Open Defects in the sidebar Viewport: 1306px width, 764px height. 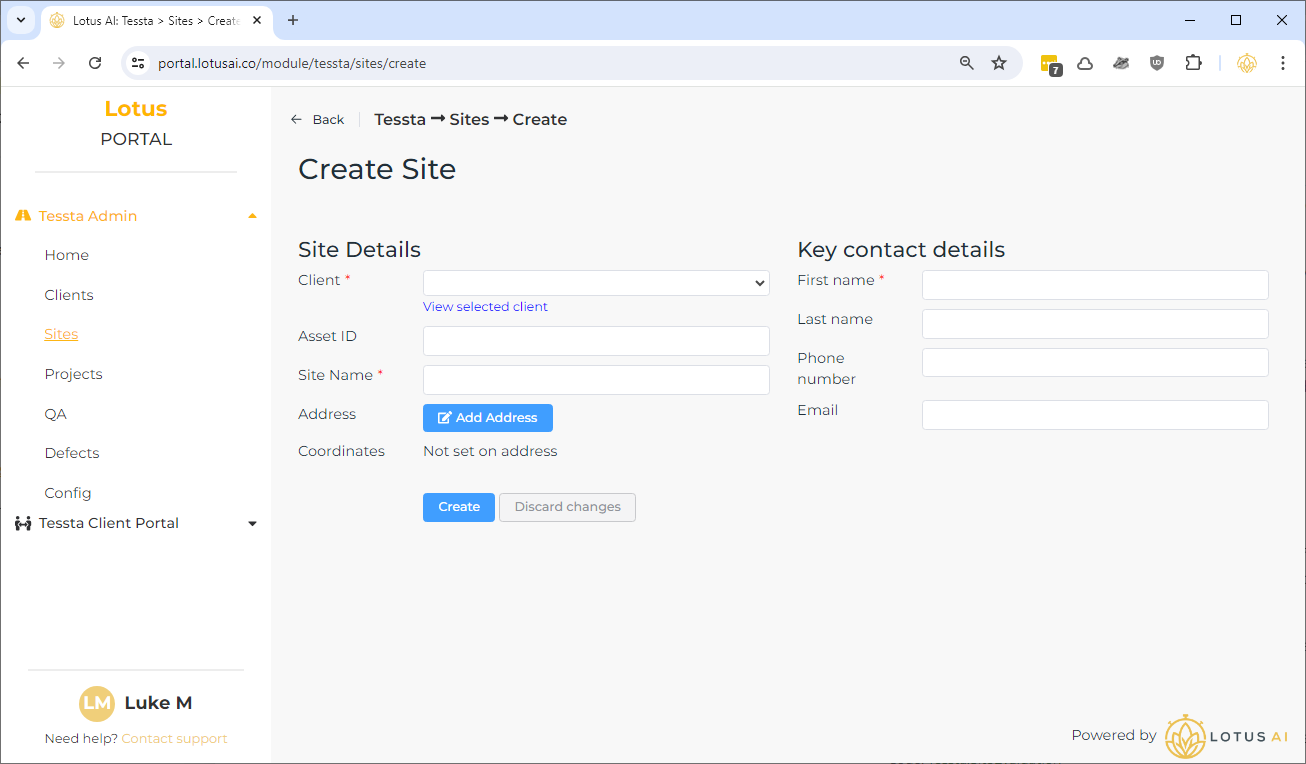click(x=72, y=453)
